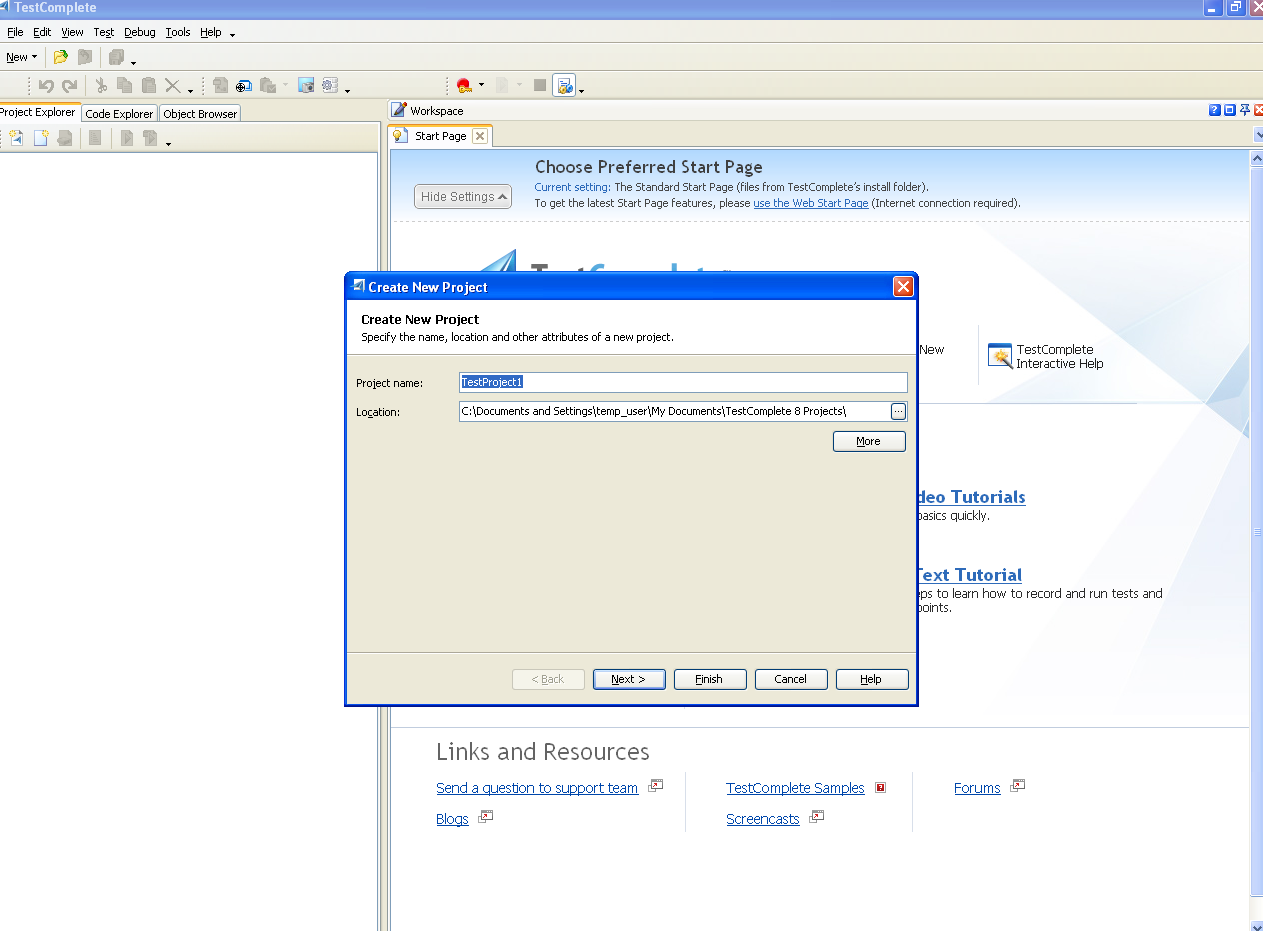Click the dialog Help button
The image size is (1263, 931).
871,679
